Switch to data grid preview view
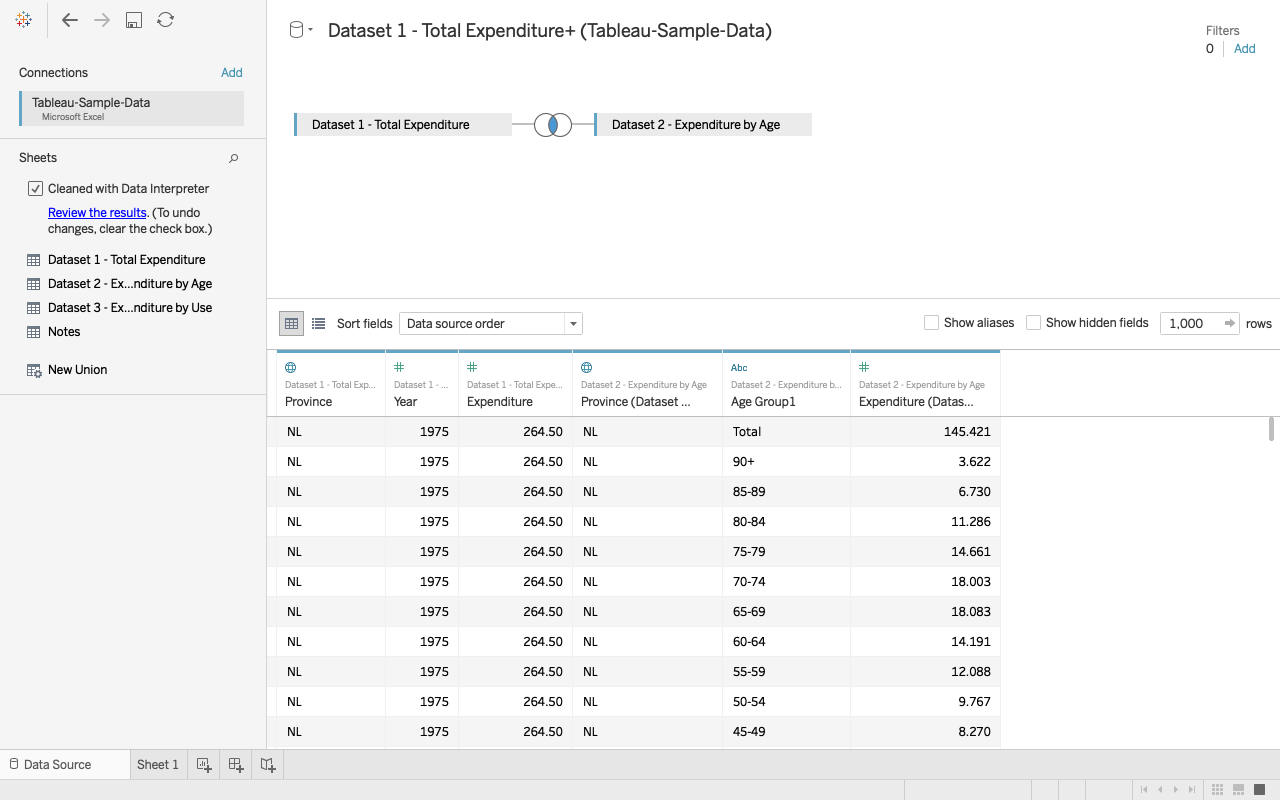Screen dimensions: 1280x800 point(291,323)
